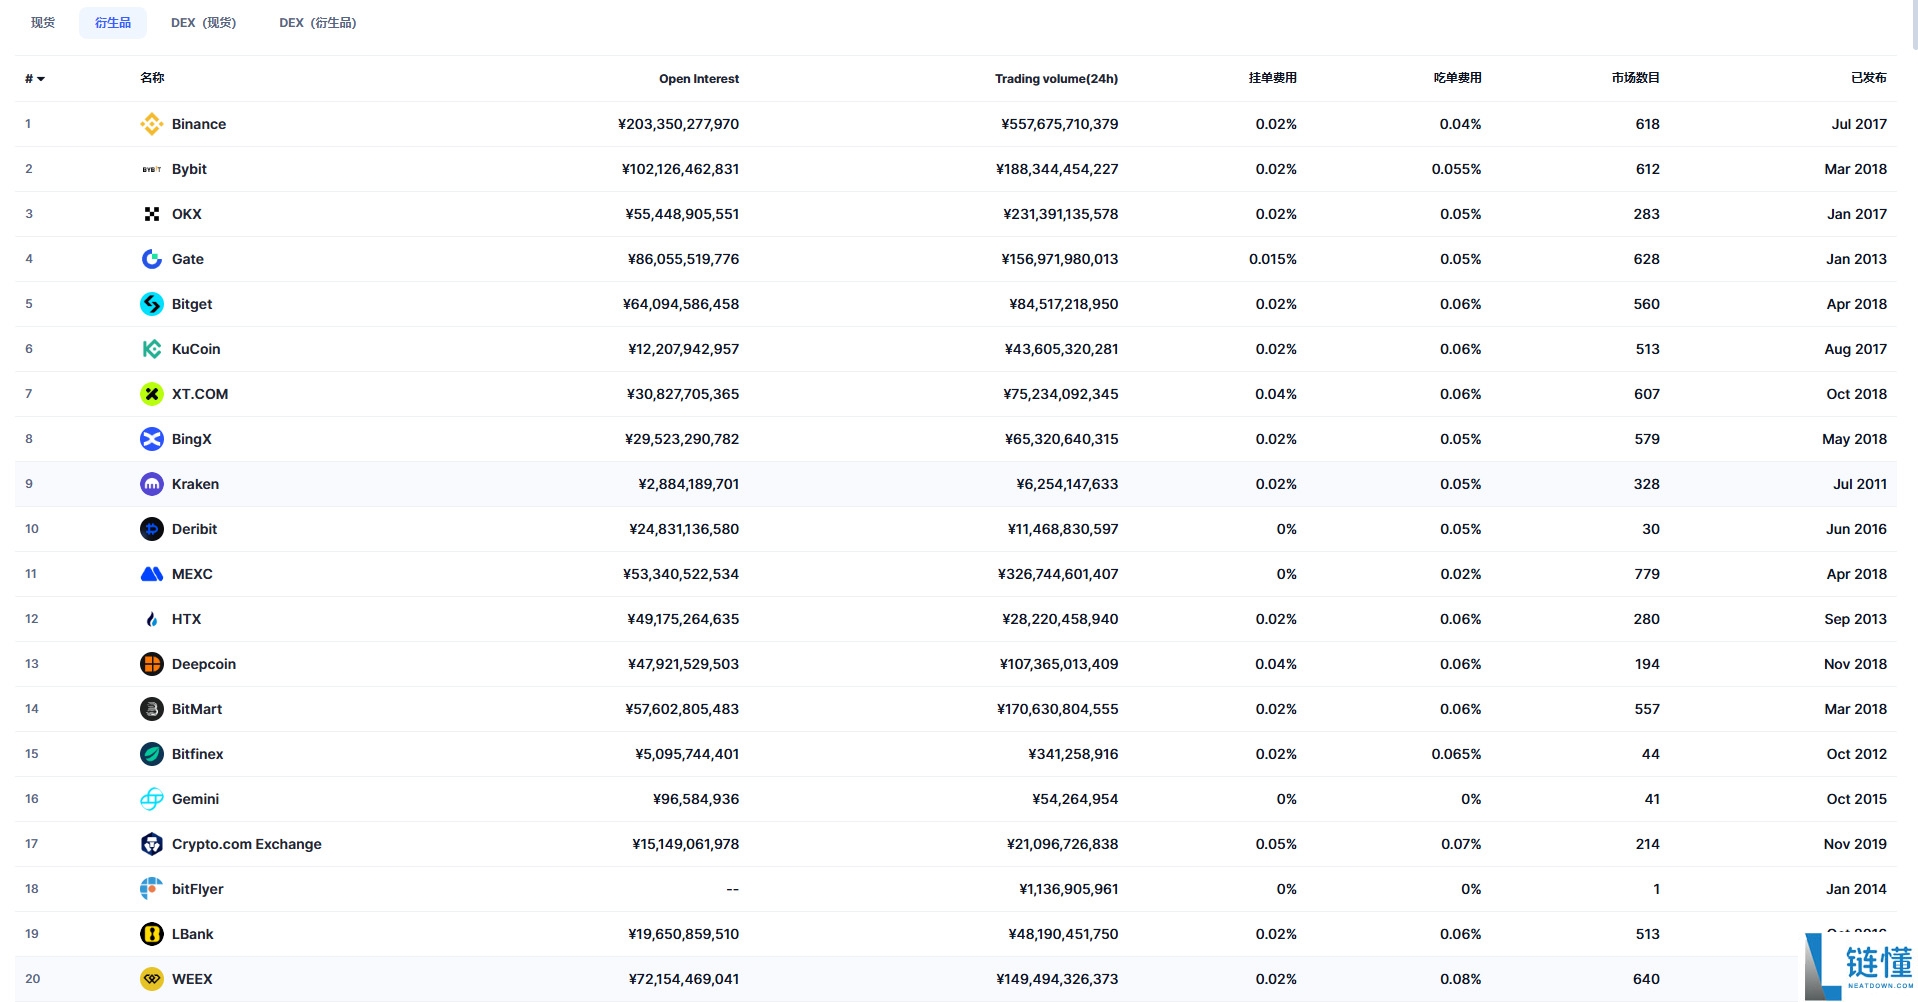Click the XT.COM green logo
The width and height of the screenshot is (1918, 1002).
(151, 394)
